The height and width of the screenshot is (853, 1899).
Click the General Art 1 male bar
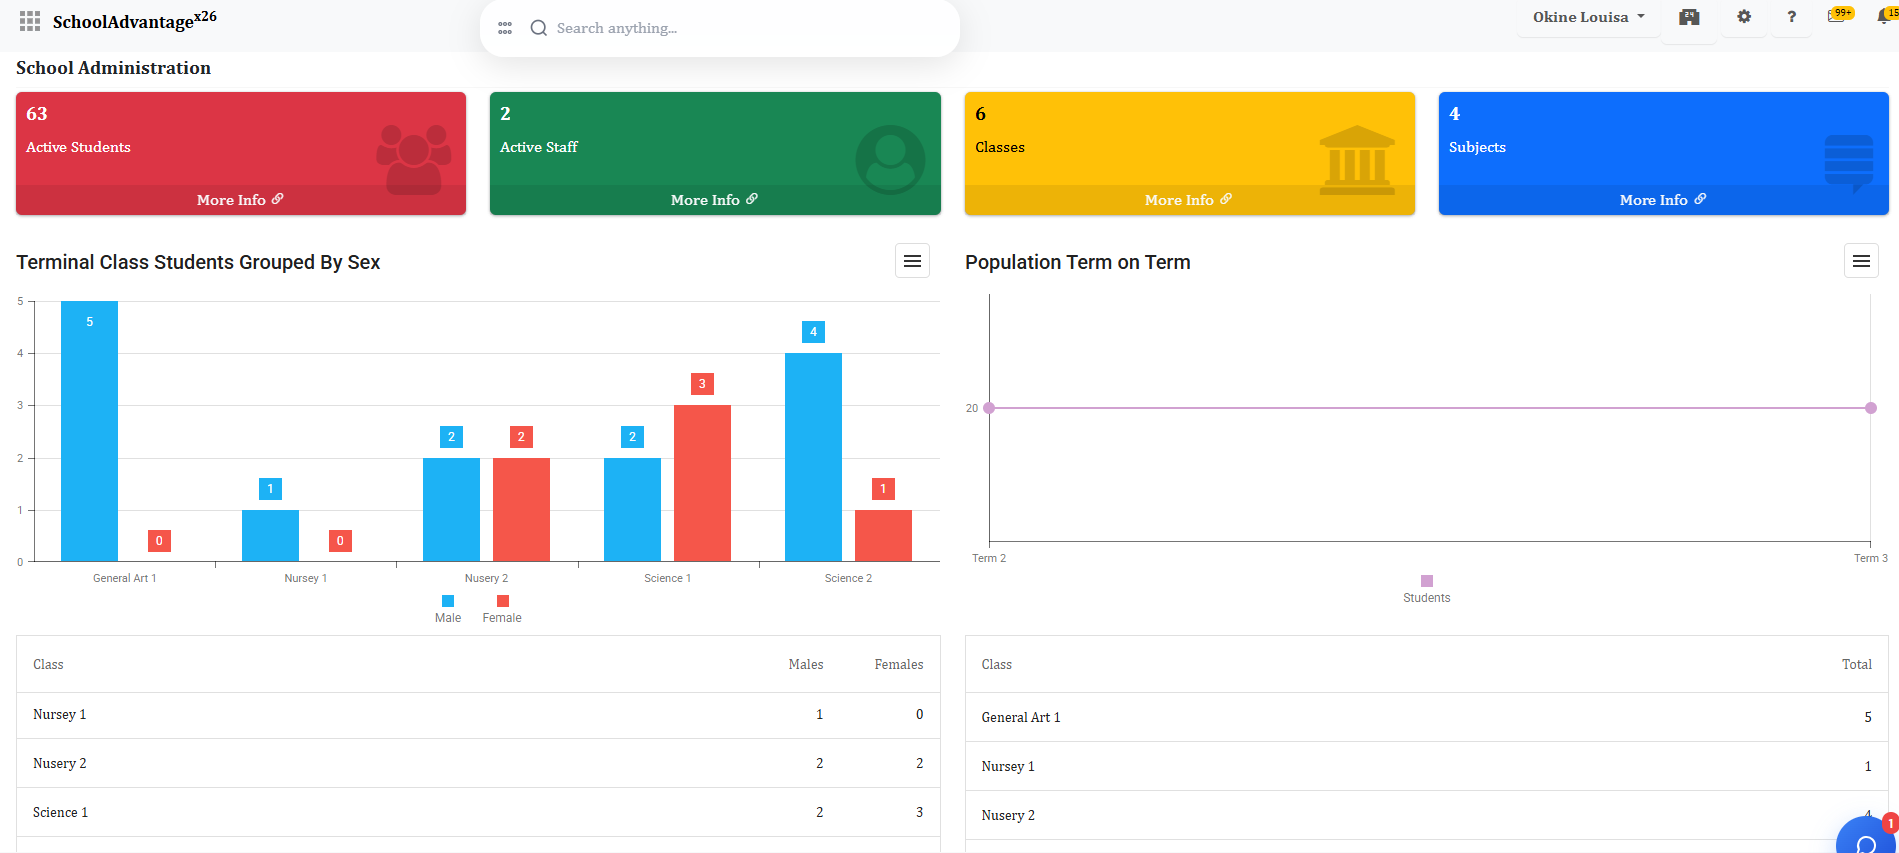(89, 431)
